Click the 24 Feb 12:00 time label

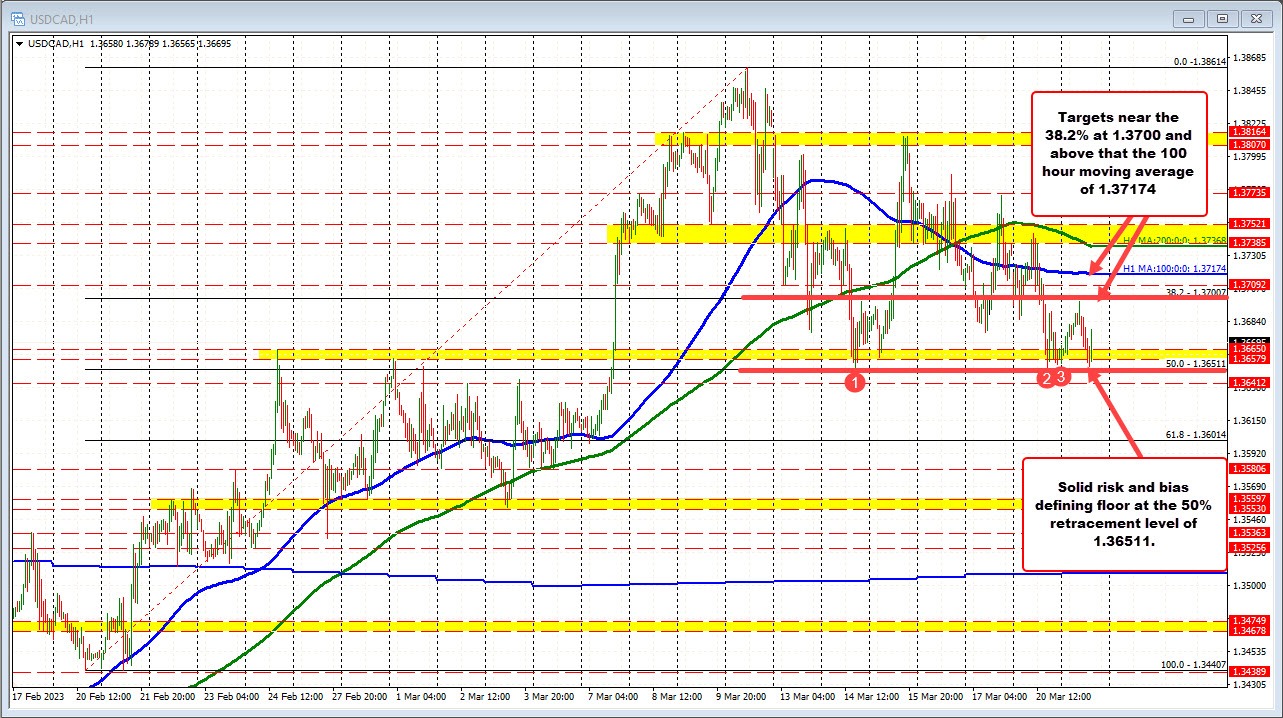294,695
